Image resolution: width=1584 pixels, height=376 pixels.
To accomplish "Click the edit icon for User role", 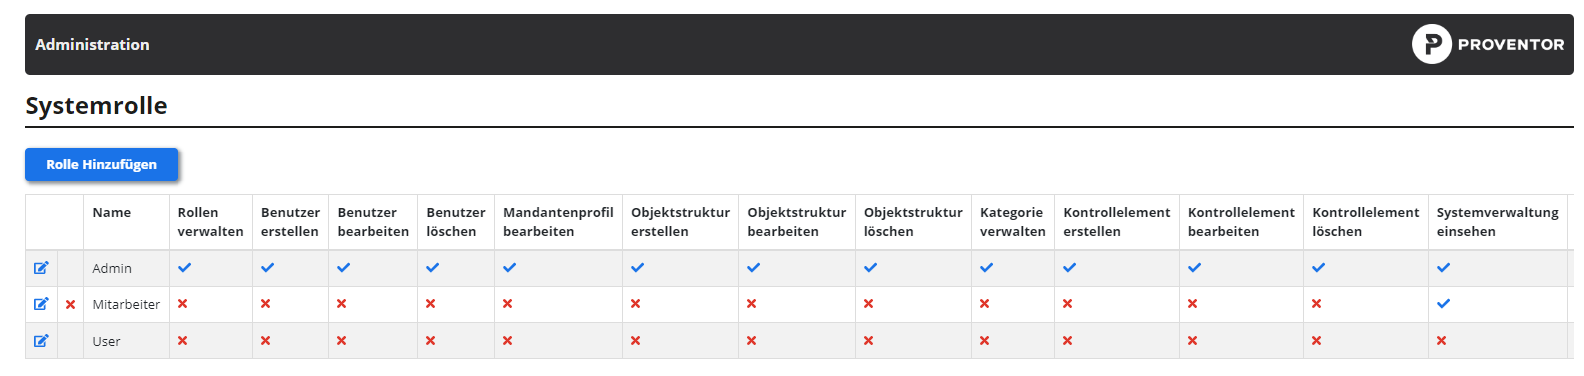I will click(x=41, y=341).
